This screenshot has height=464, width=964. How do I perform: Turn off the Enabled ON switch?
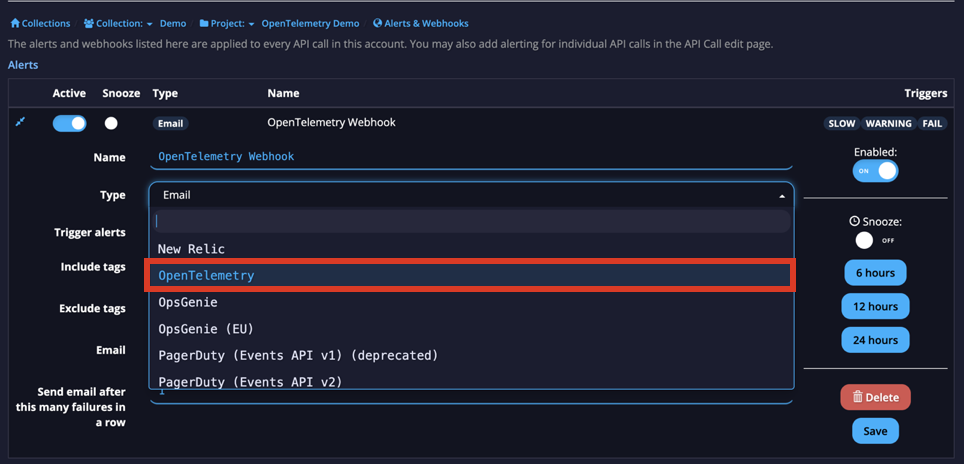coord(875,171)
